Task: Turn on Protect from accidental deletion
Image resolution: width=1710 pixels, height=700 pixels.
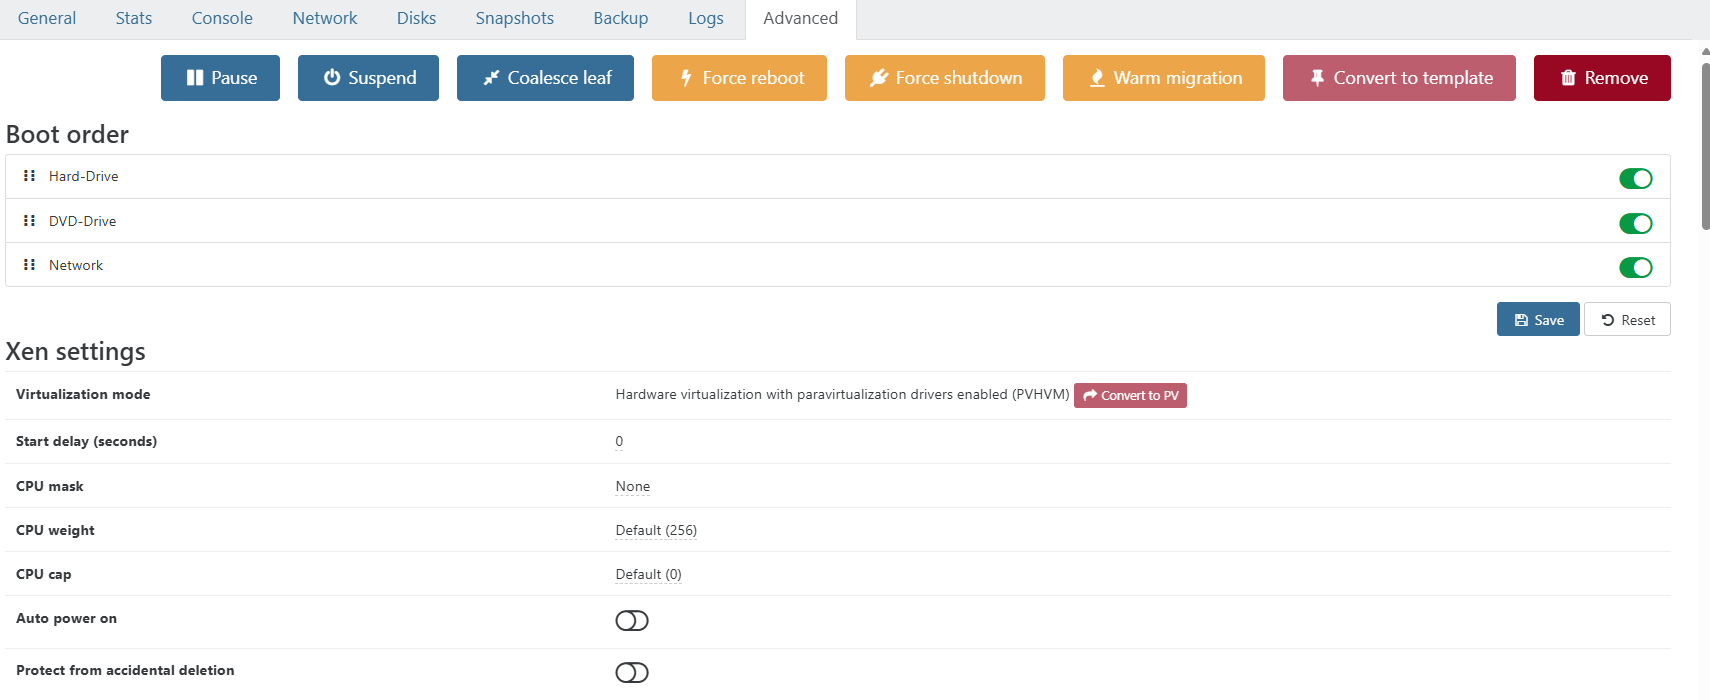Action: click(632, 673)
